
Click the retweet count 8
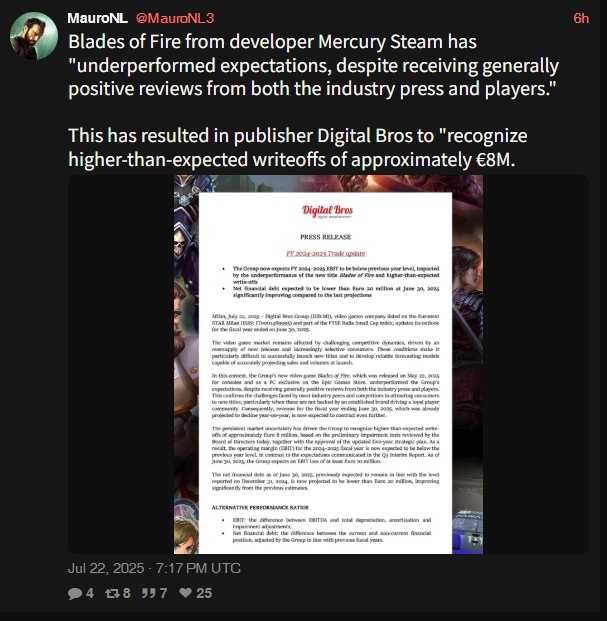(126, 593)
